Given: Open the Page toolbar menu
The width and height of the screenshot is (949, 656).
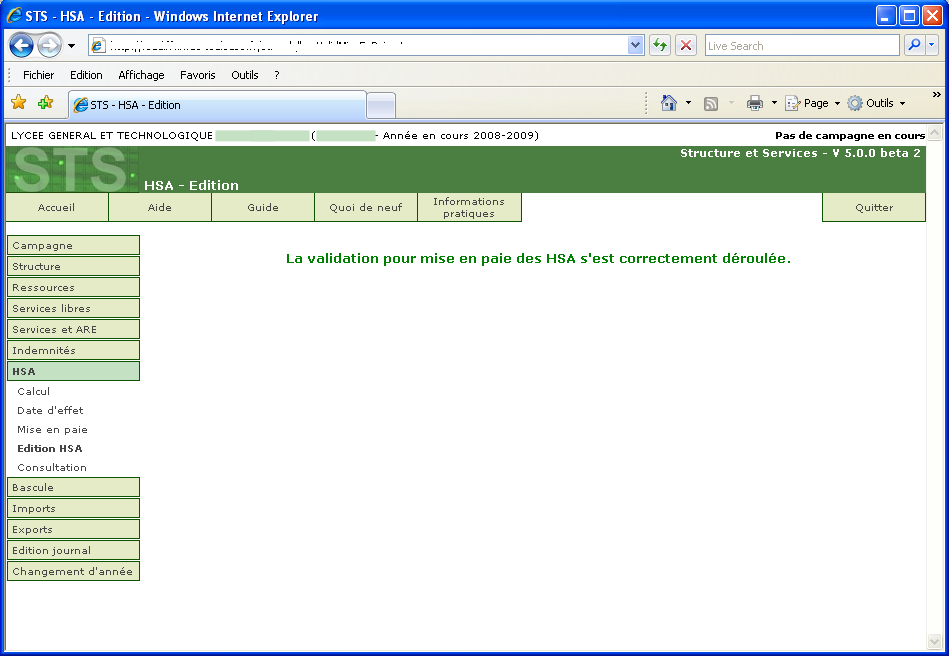Looking at the screenshot, I should pyautogui.click(x=813, y=103).
